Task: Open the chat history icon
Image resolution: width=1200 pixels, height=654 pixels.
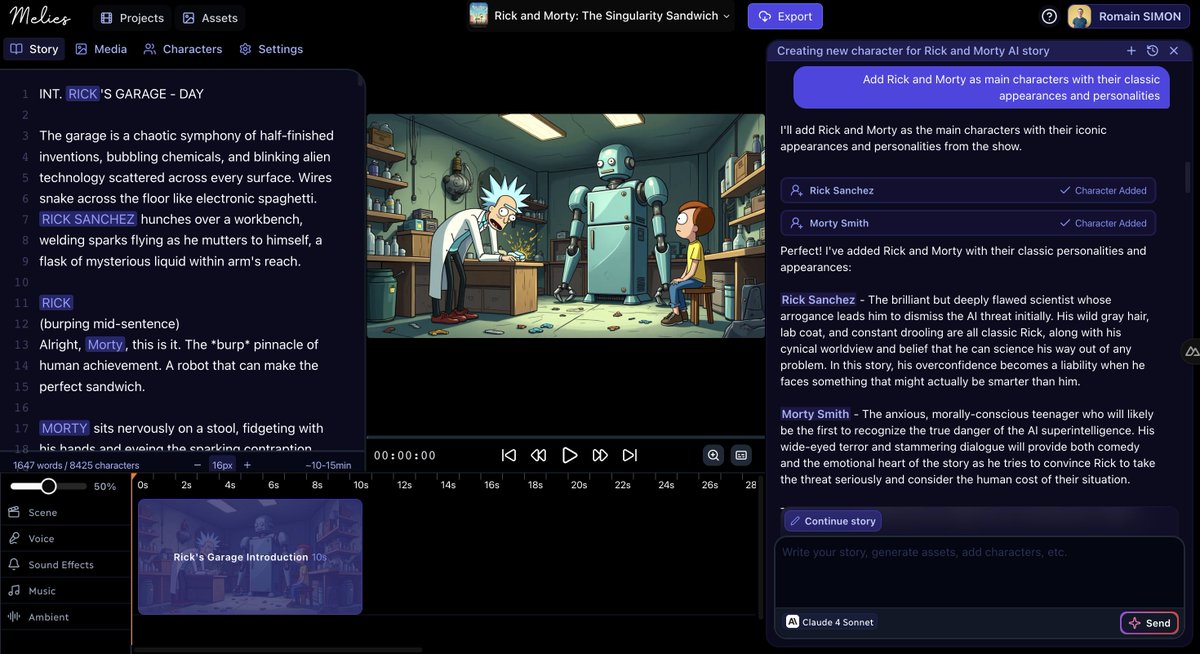Action: (x=1152, y=50)
